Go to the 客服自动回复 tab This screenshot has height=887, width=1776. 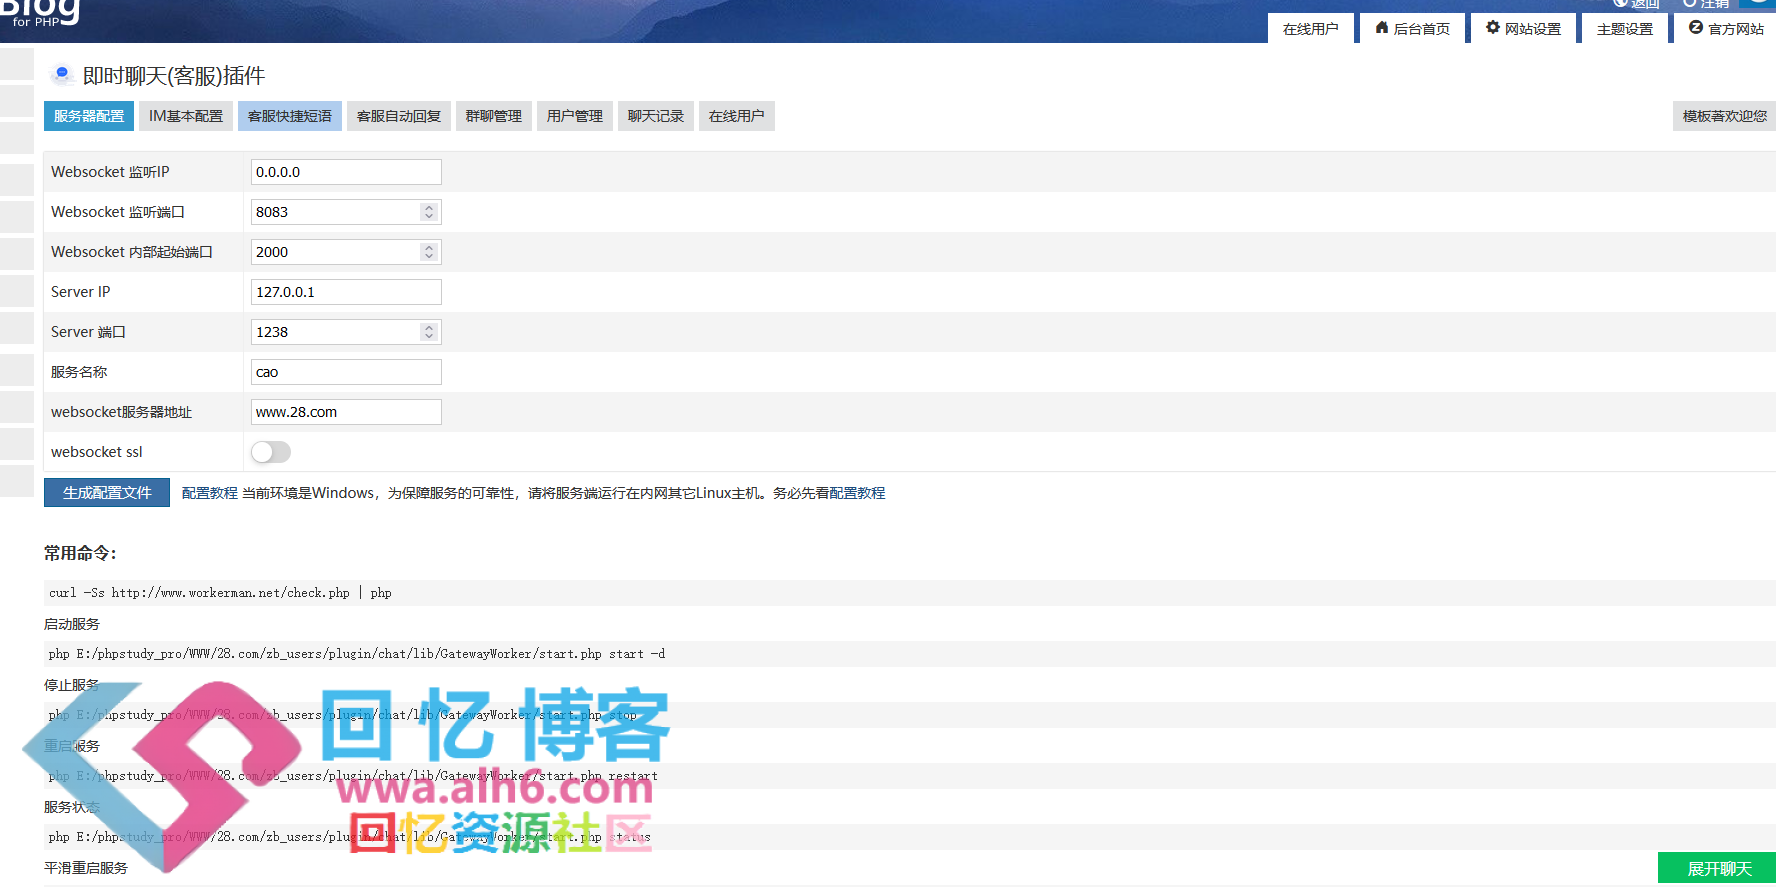pyautogui.click(x=399, y=116)
